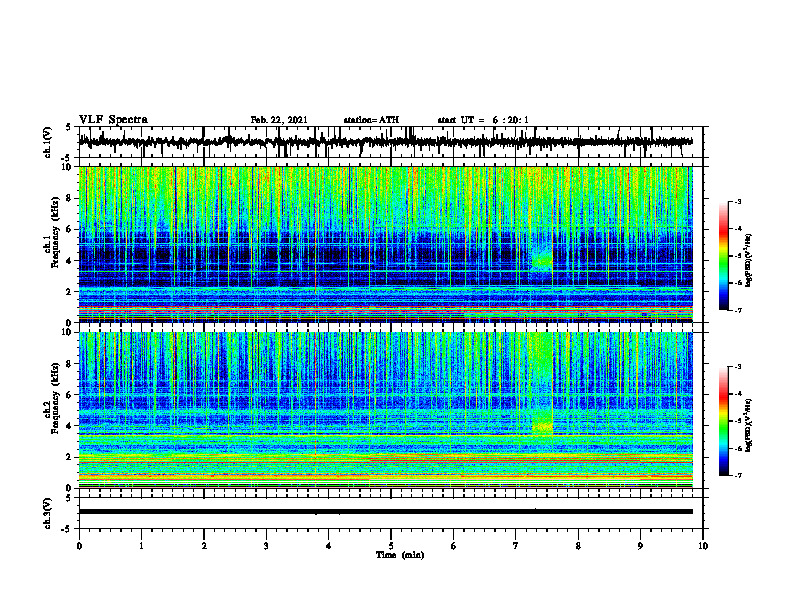This screenshot has height=612, width=792.
Task: Click the ch.1 color bar log(PSD) label
Action: [748, 261]
